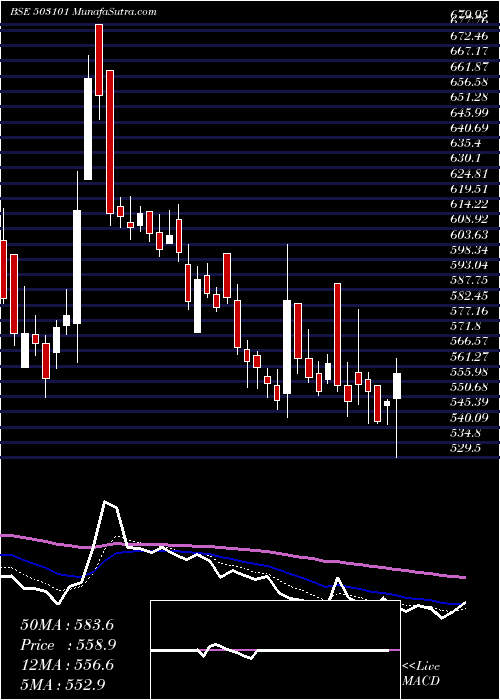This screenshot has height=700, width=500.
Task: Click the 667.17 price axis label
Action: point(469,49)
